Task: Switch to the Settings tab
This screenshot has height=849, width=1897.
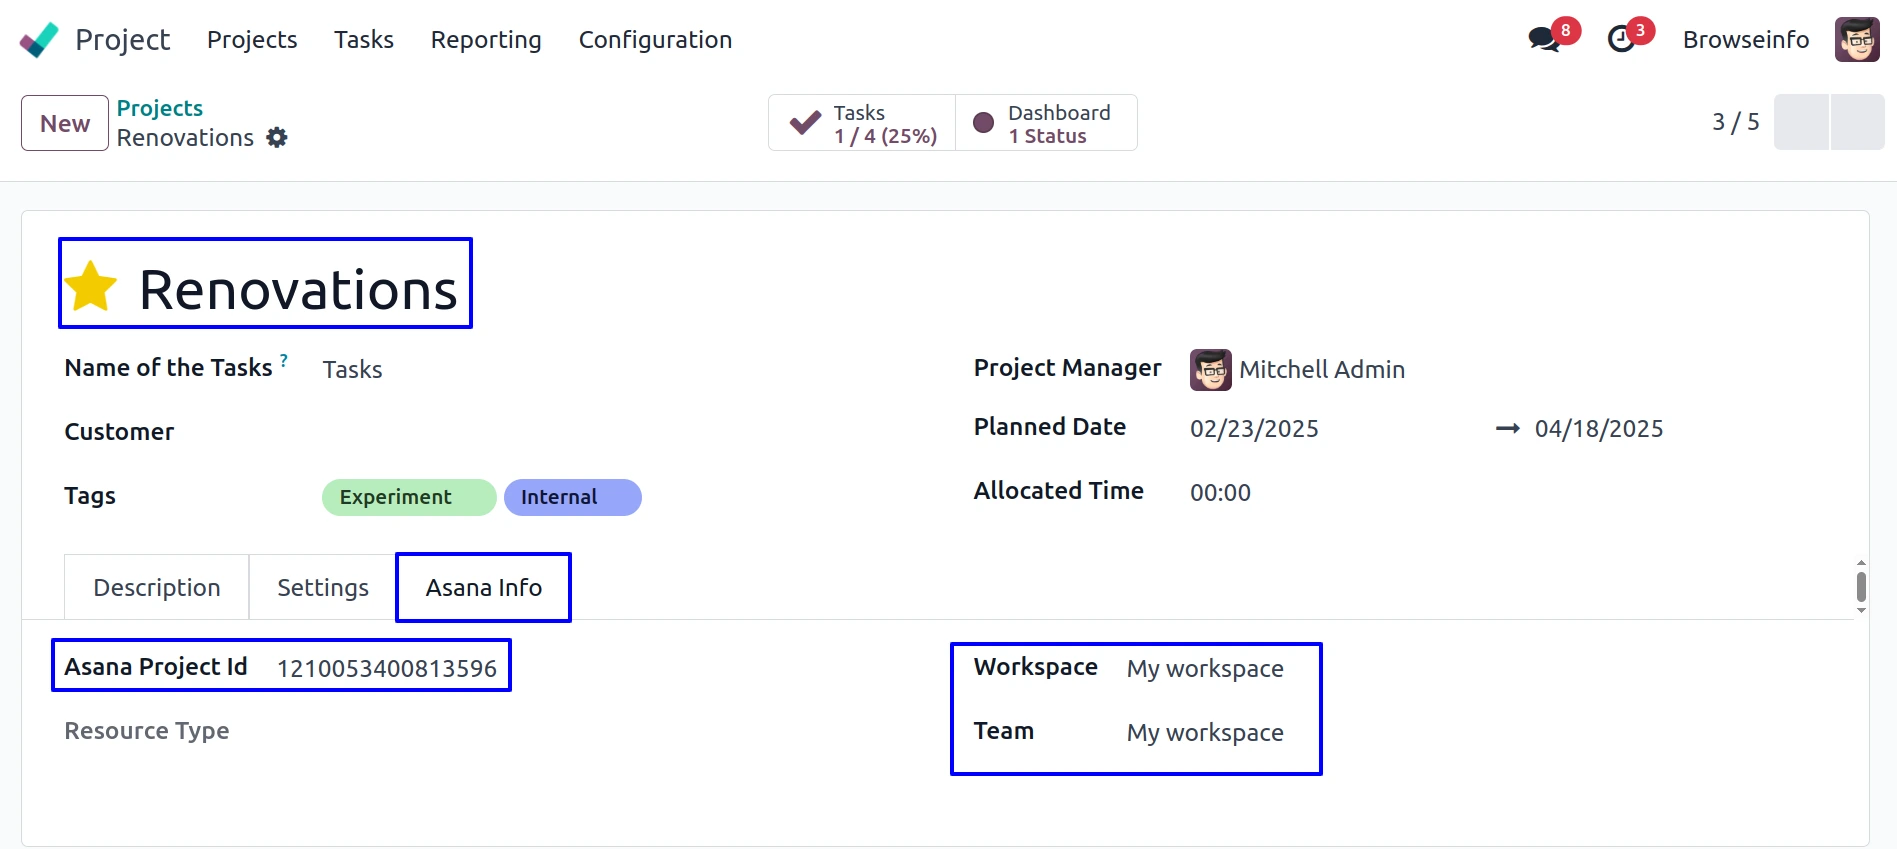Action: click(322, 588)
